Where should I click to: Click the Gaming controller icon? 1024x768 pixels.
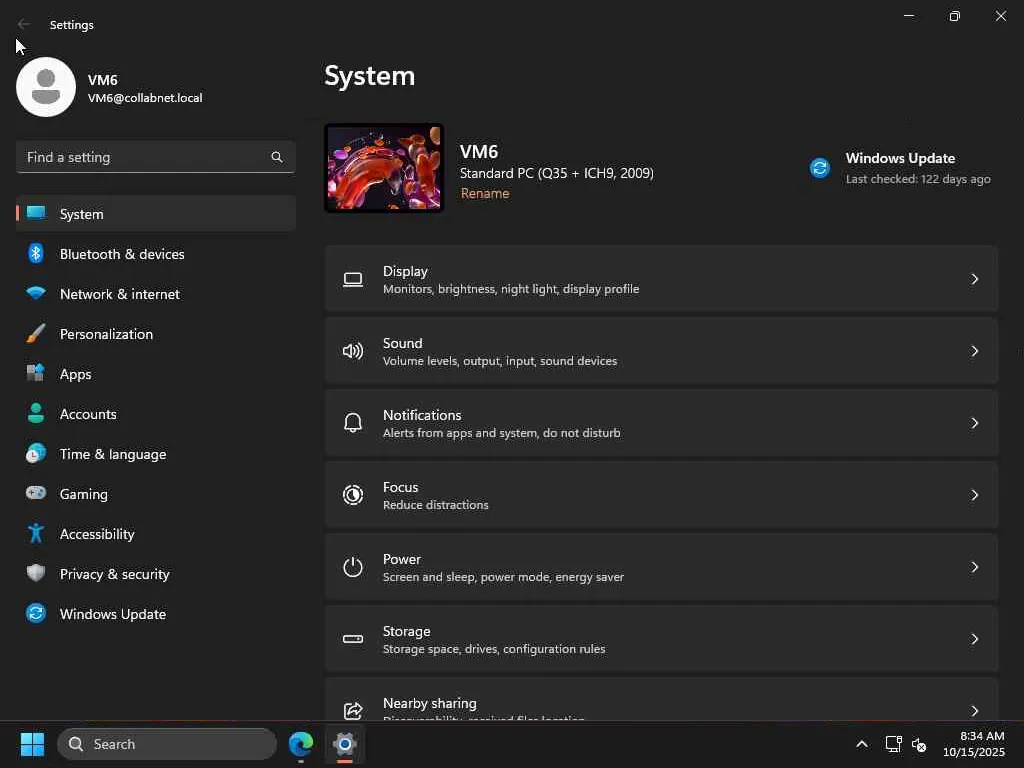(x=36, y=494)
